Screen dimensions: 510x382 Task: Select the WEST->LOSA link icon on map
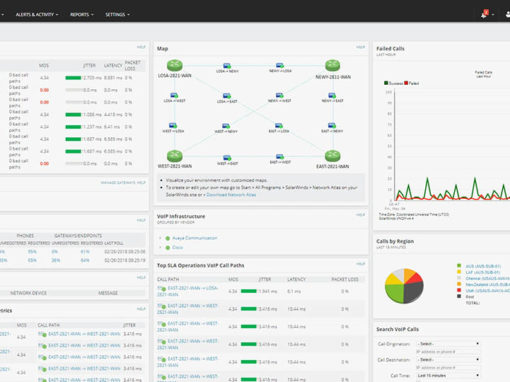(173, 126)
